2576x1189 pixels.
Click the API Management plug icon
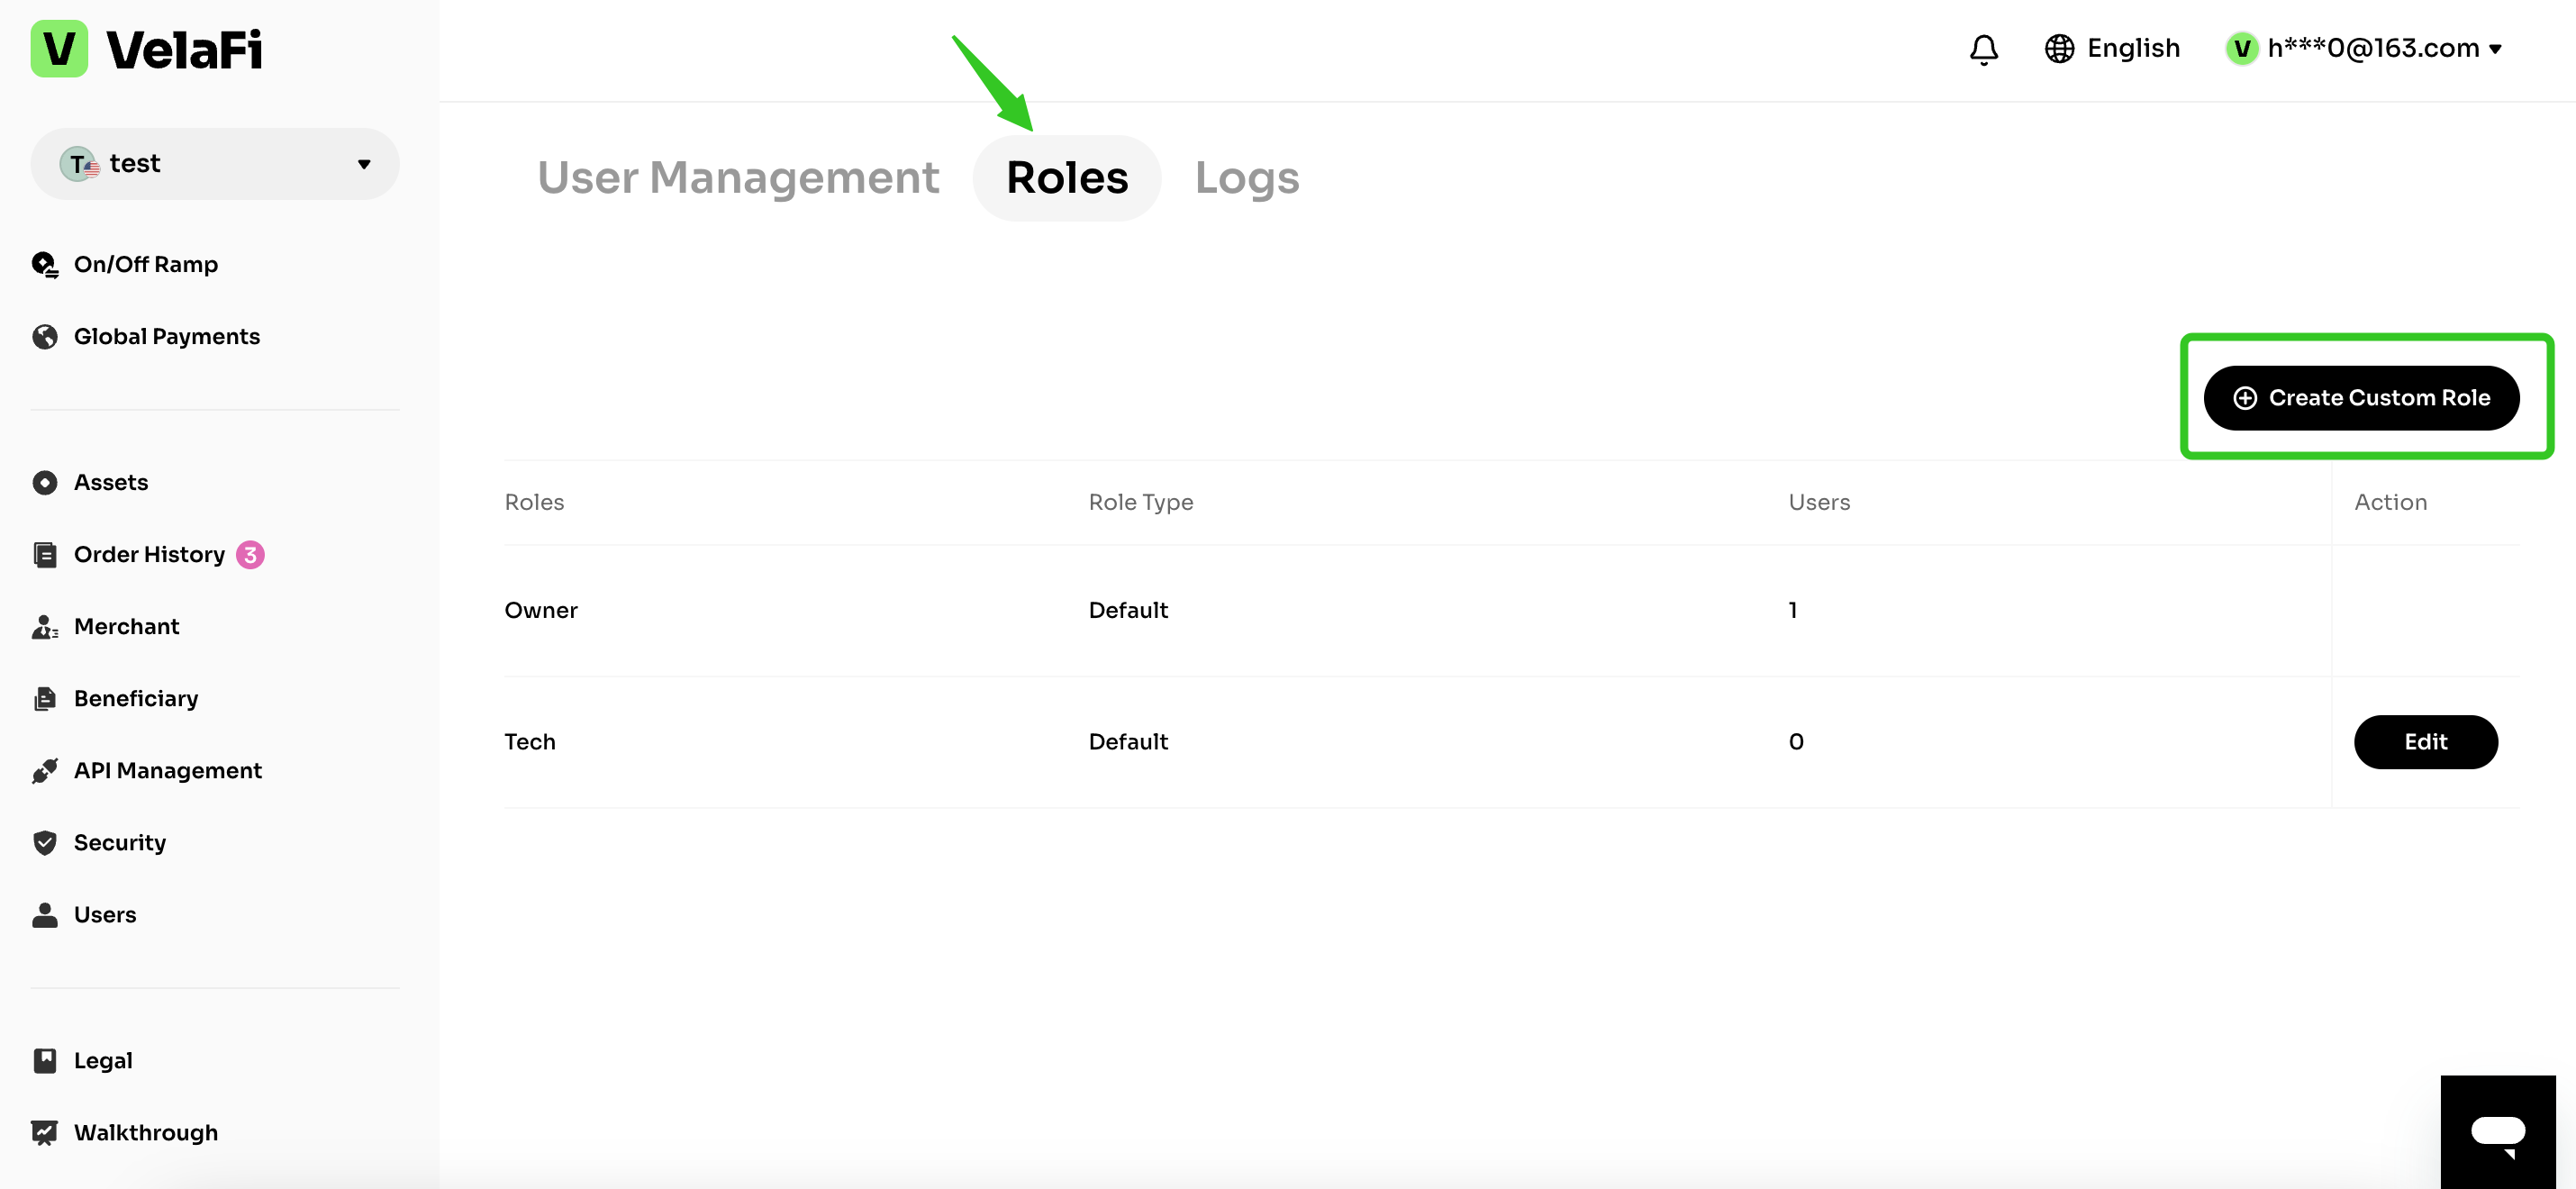(45, 770)
